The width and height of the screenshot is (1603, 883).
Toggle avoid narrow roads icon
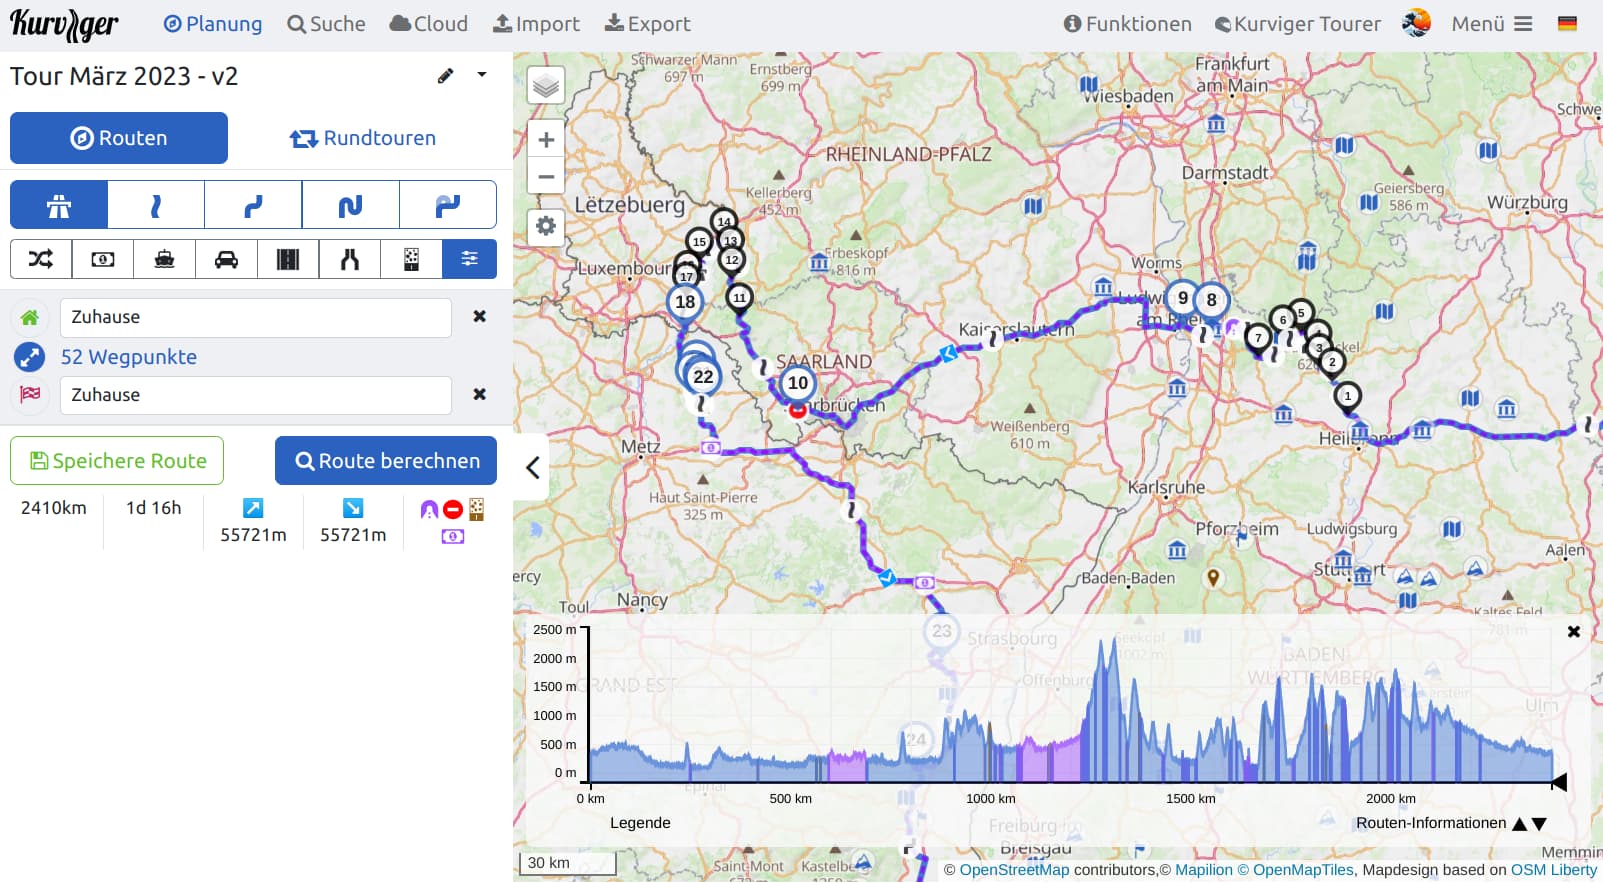(350, 259)
